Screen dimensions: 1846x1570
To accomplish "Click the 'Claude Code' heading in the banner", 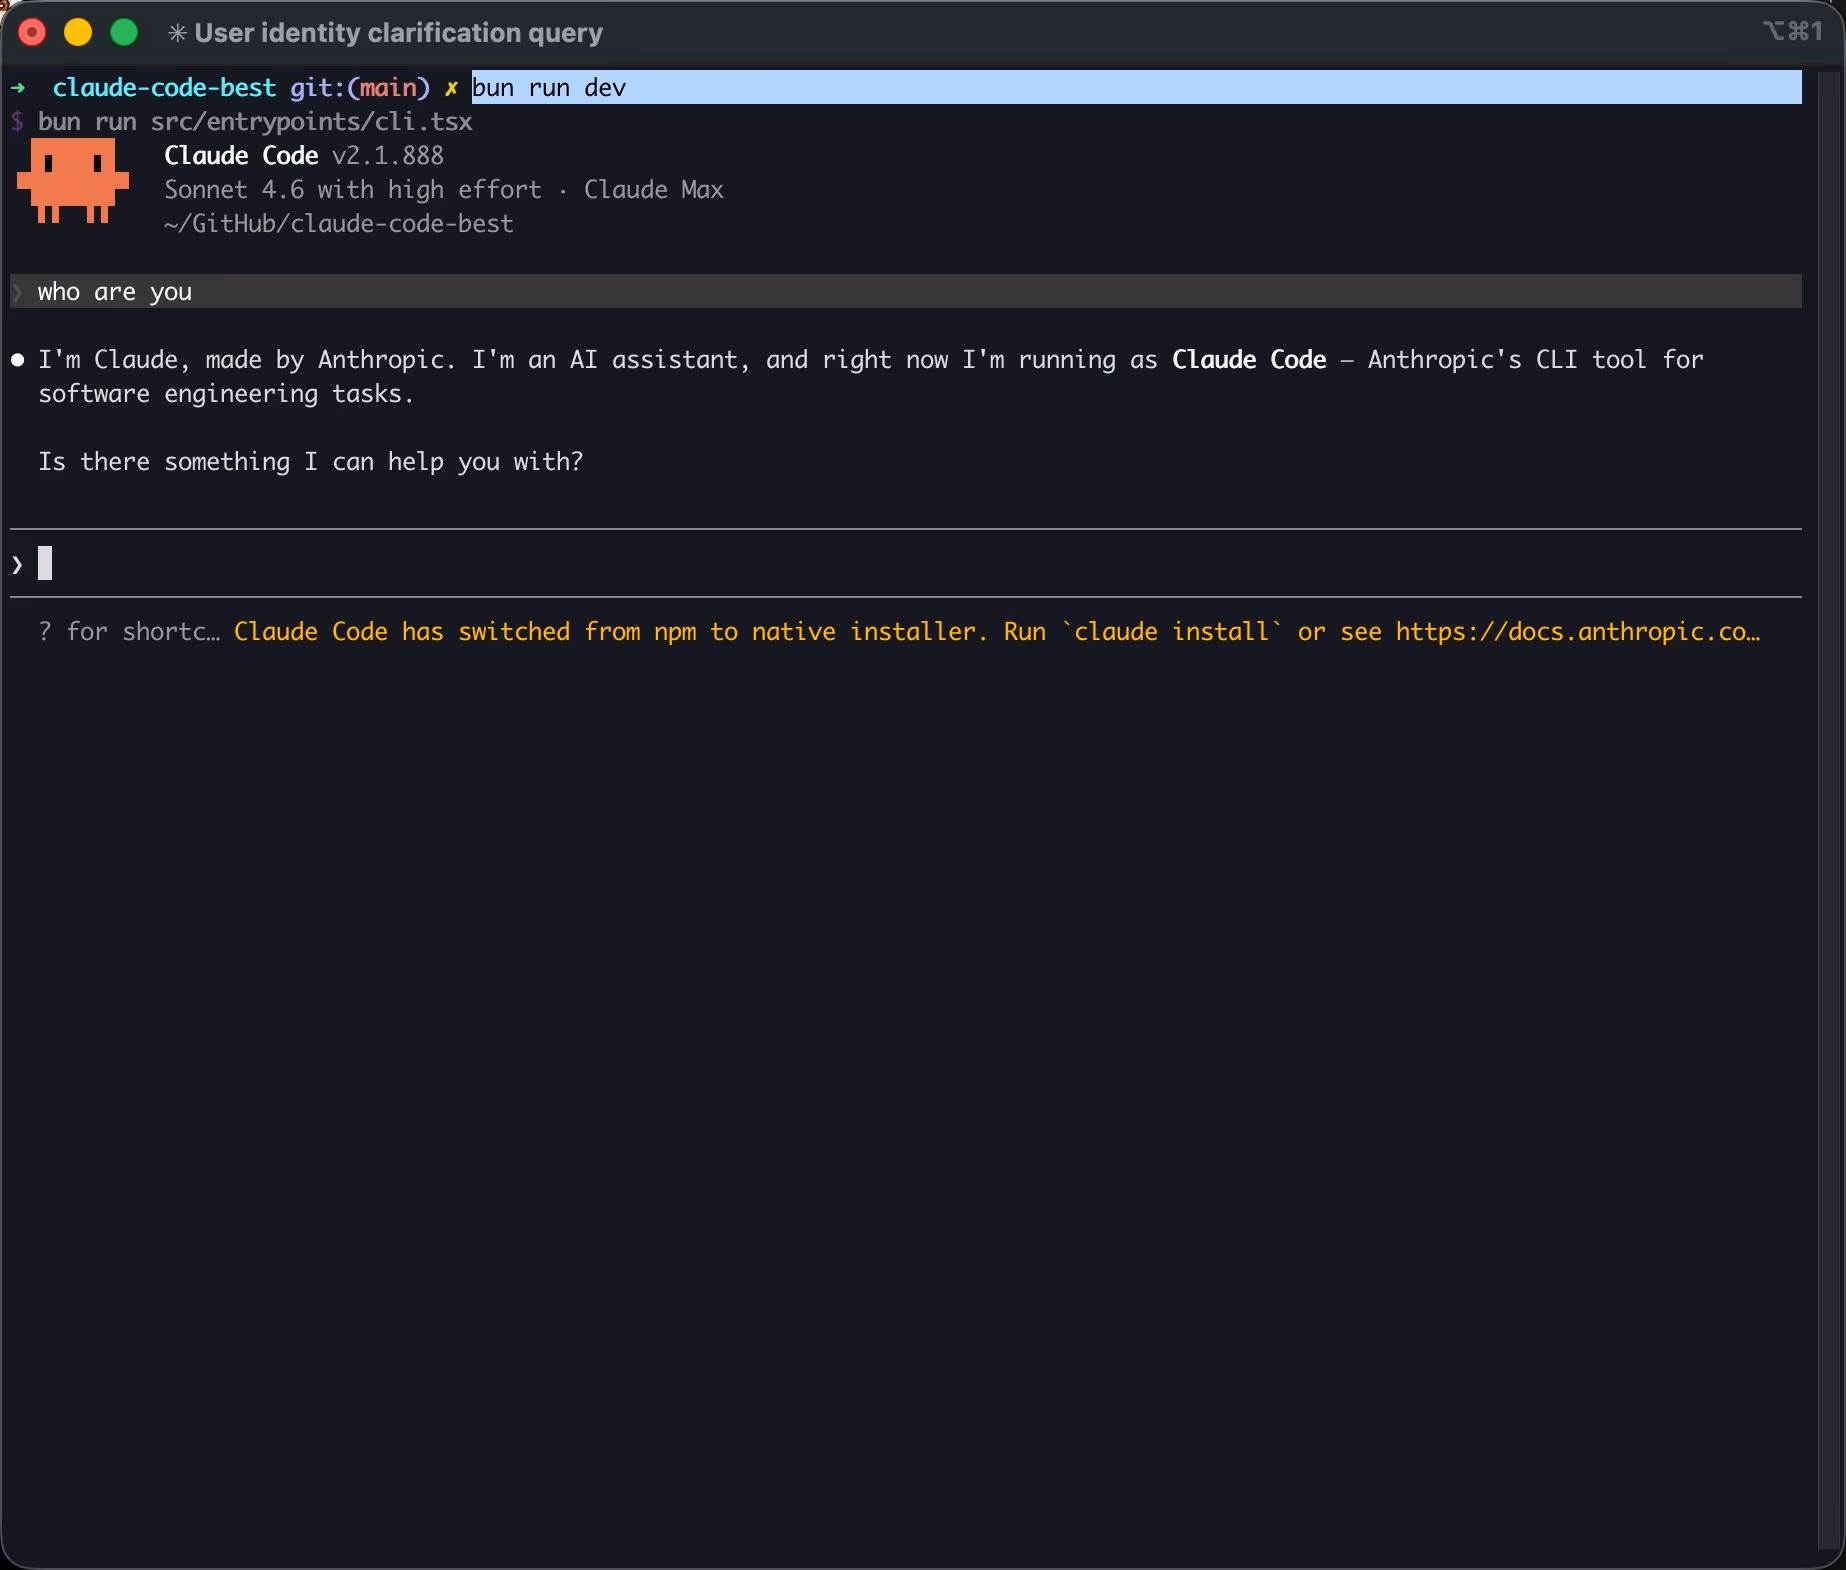I will coord(241,156).
